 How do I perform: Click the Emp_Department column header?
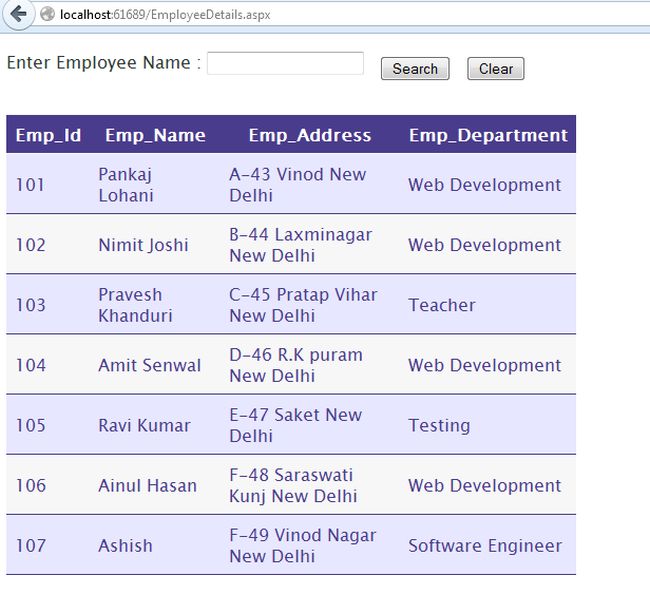click(x=488, y=135)
